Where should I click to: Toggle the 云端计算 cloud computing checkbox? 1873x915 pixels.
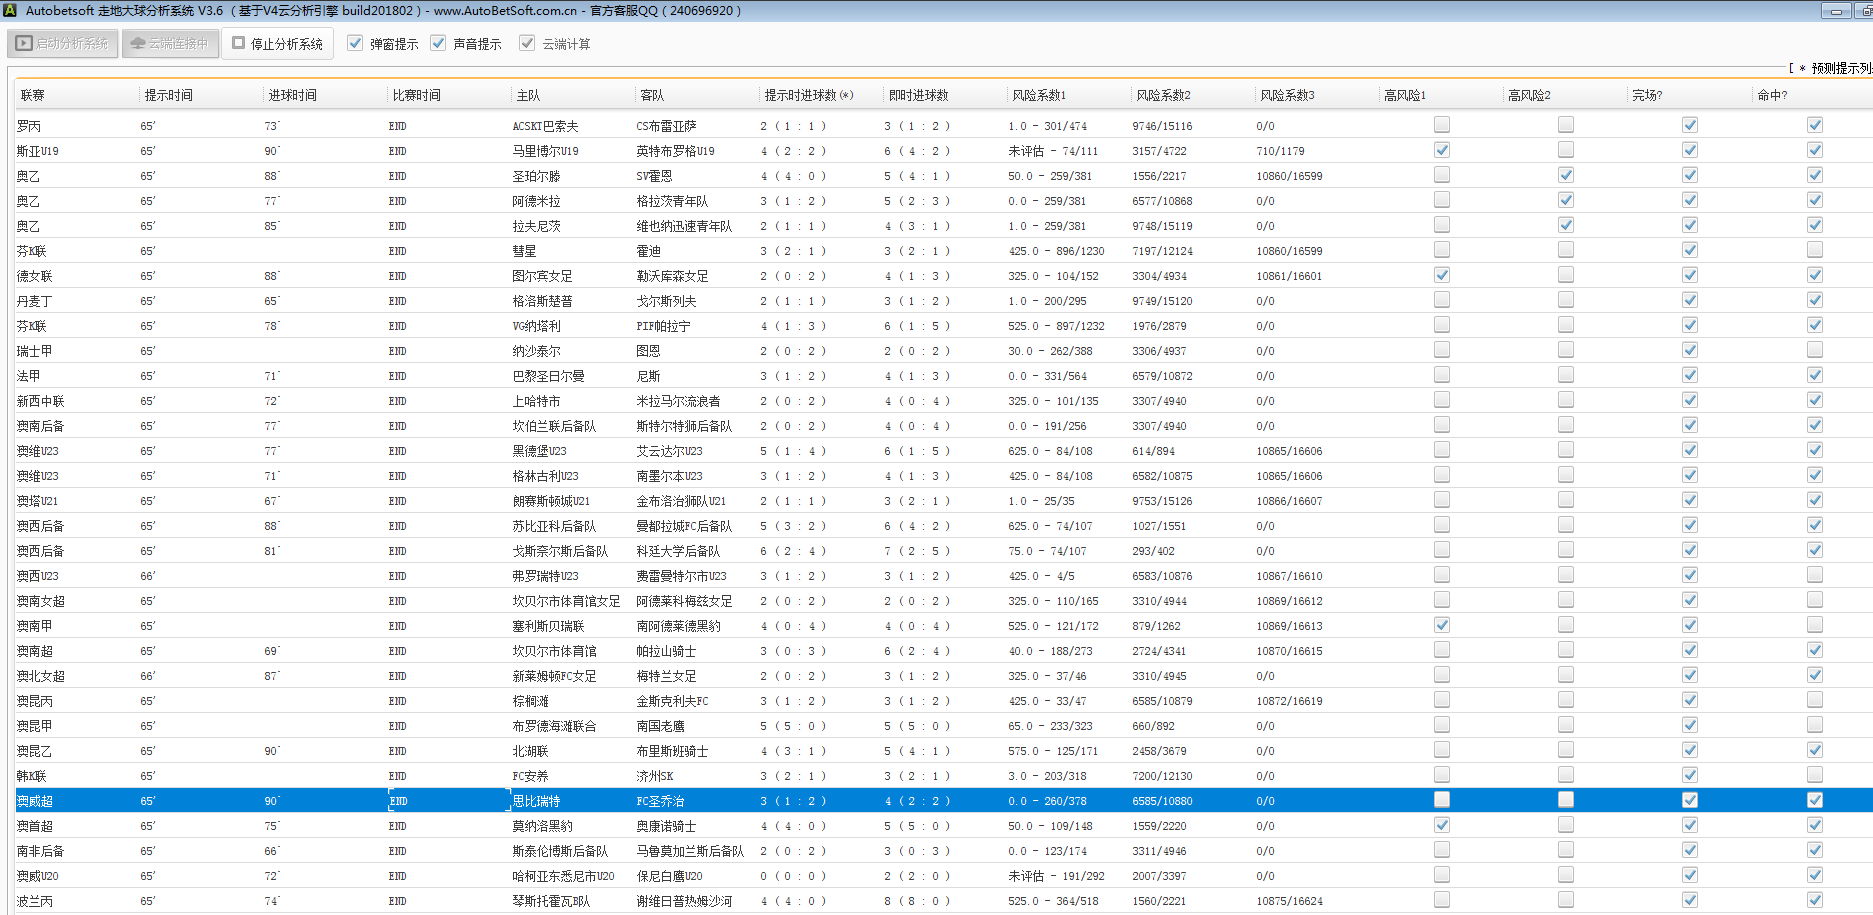(x=527, y=43)
